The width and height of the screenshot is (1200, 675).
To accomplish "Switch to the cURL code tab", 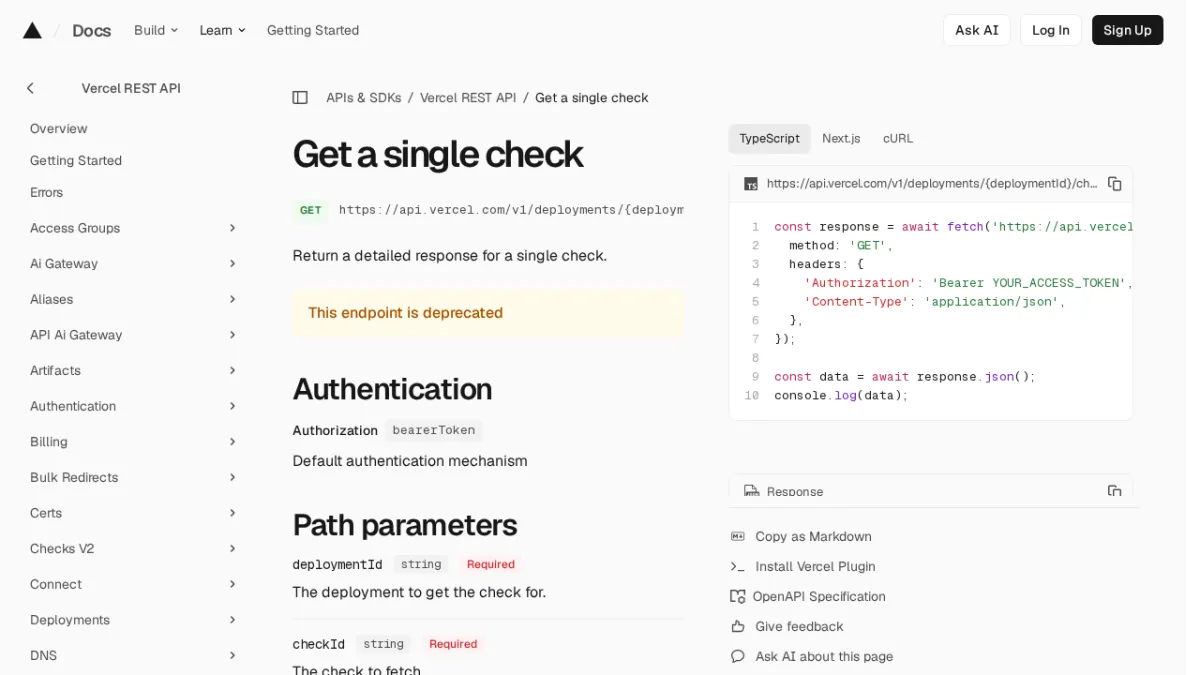I will [898, 139].
